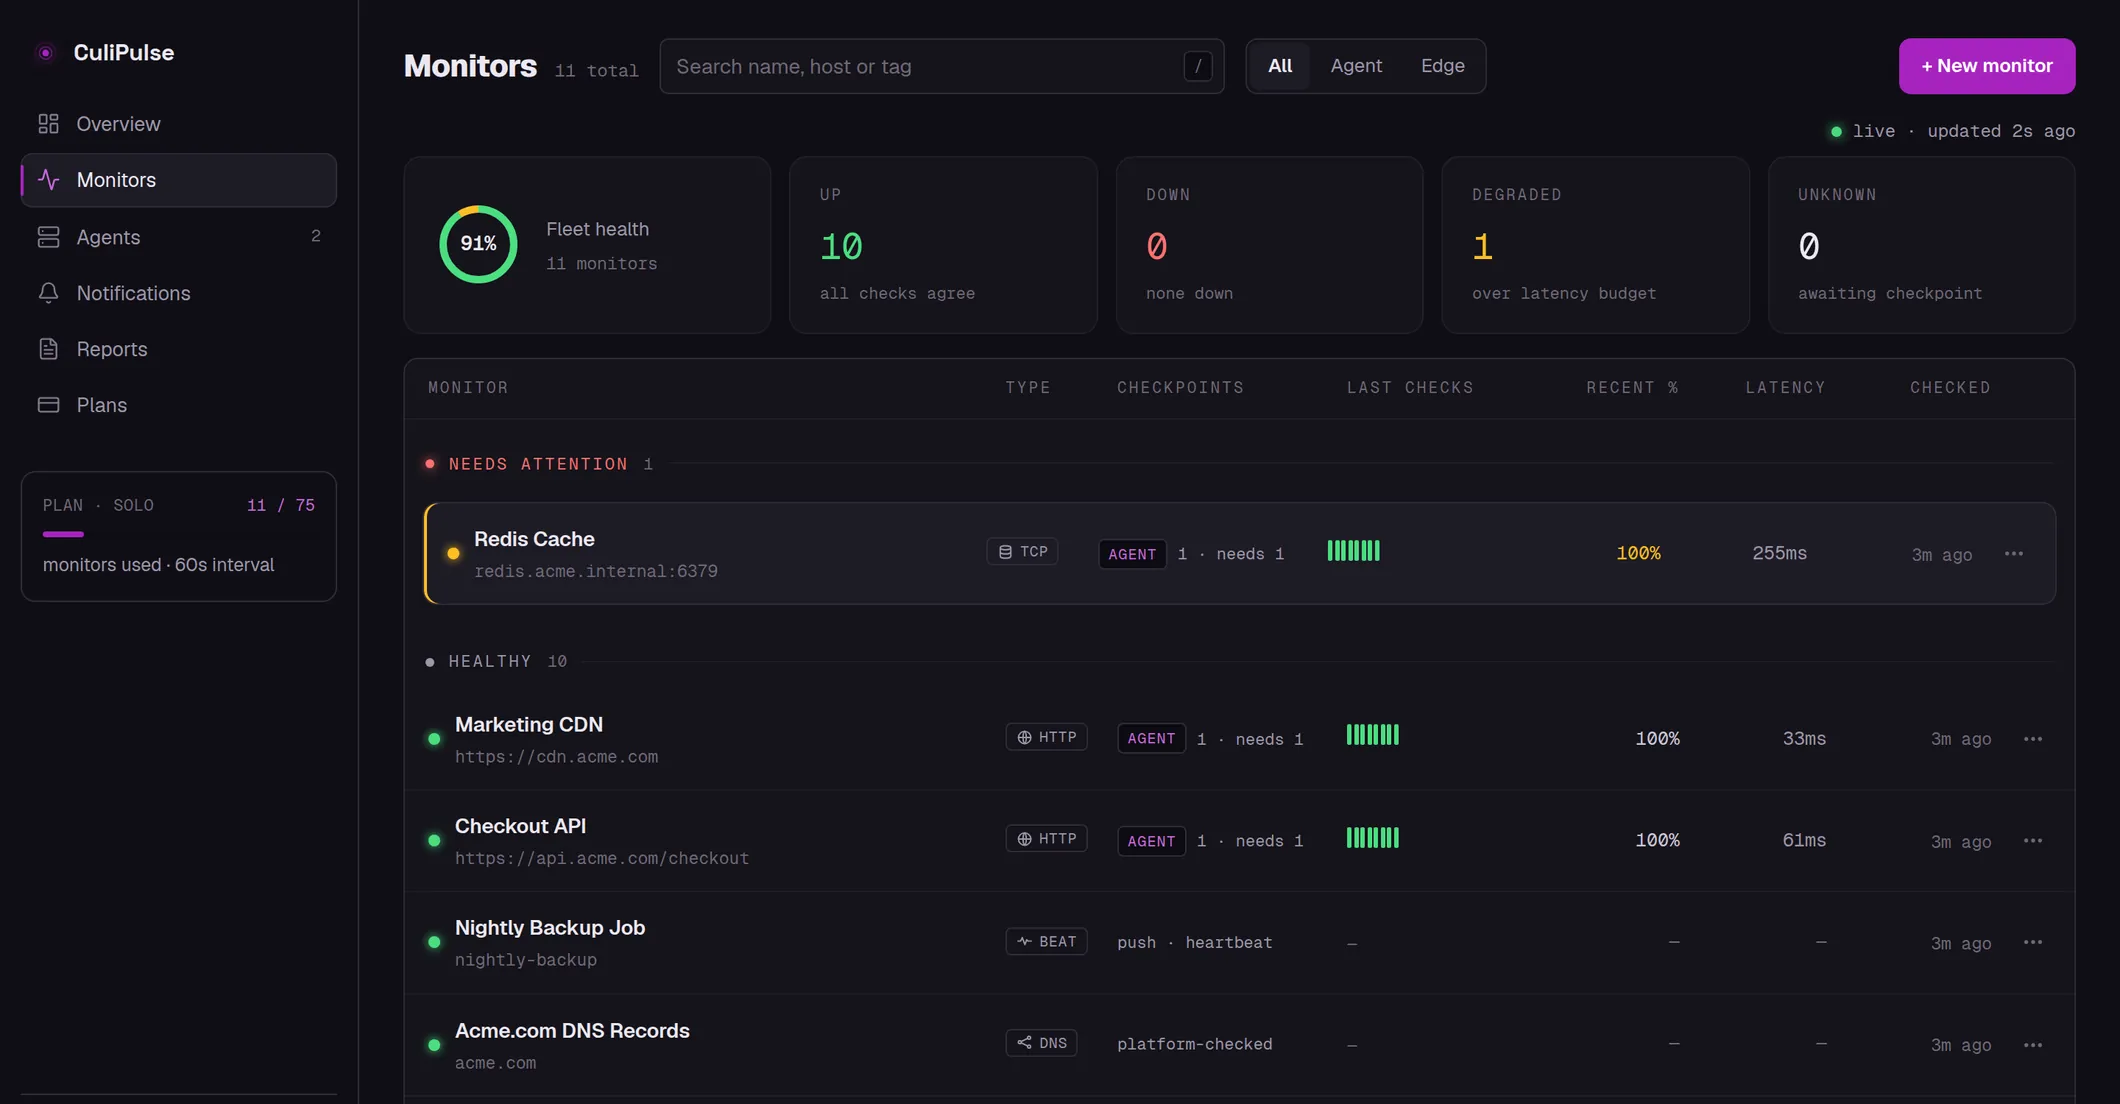The image size is (2120, 1104).
Task: Click the BEAT type badge on Nightly Backup Job
Action: coord(1046,942)
